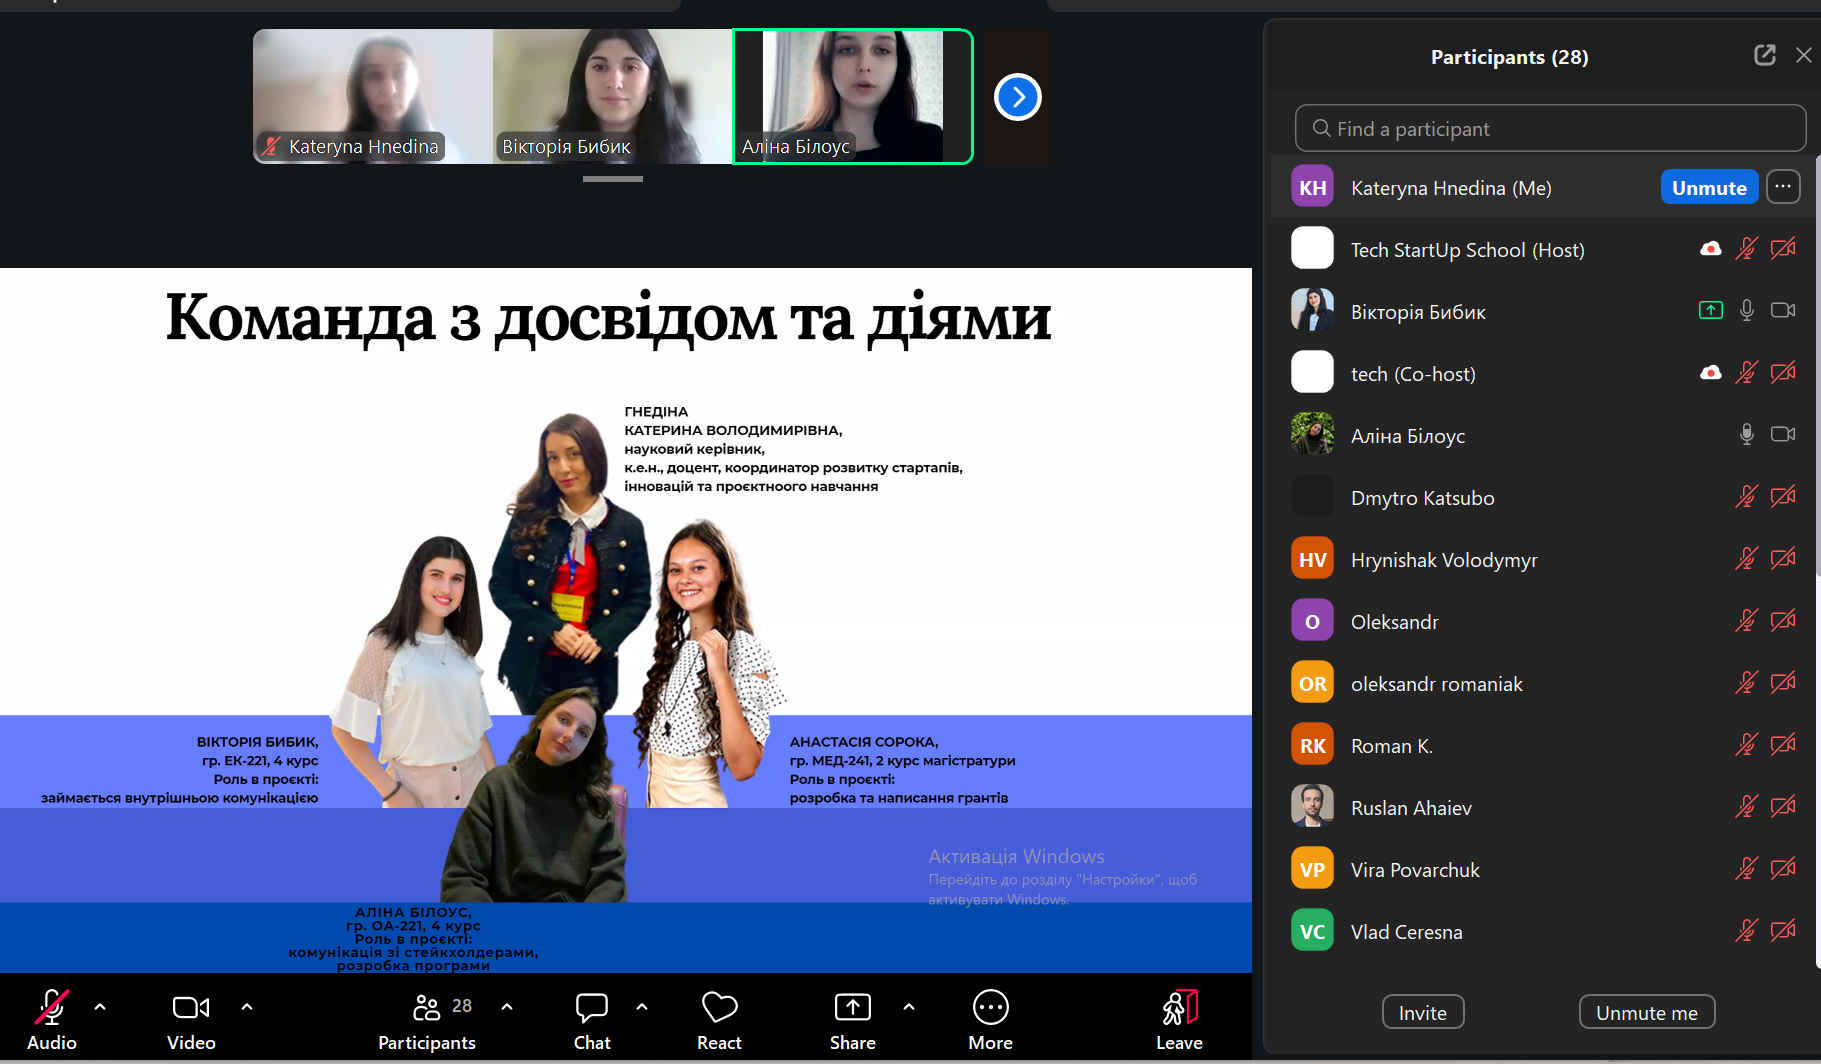Click the Invite button
The width and height of the screenshot is (1821, 1064).
pos(1422,1012)
